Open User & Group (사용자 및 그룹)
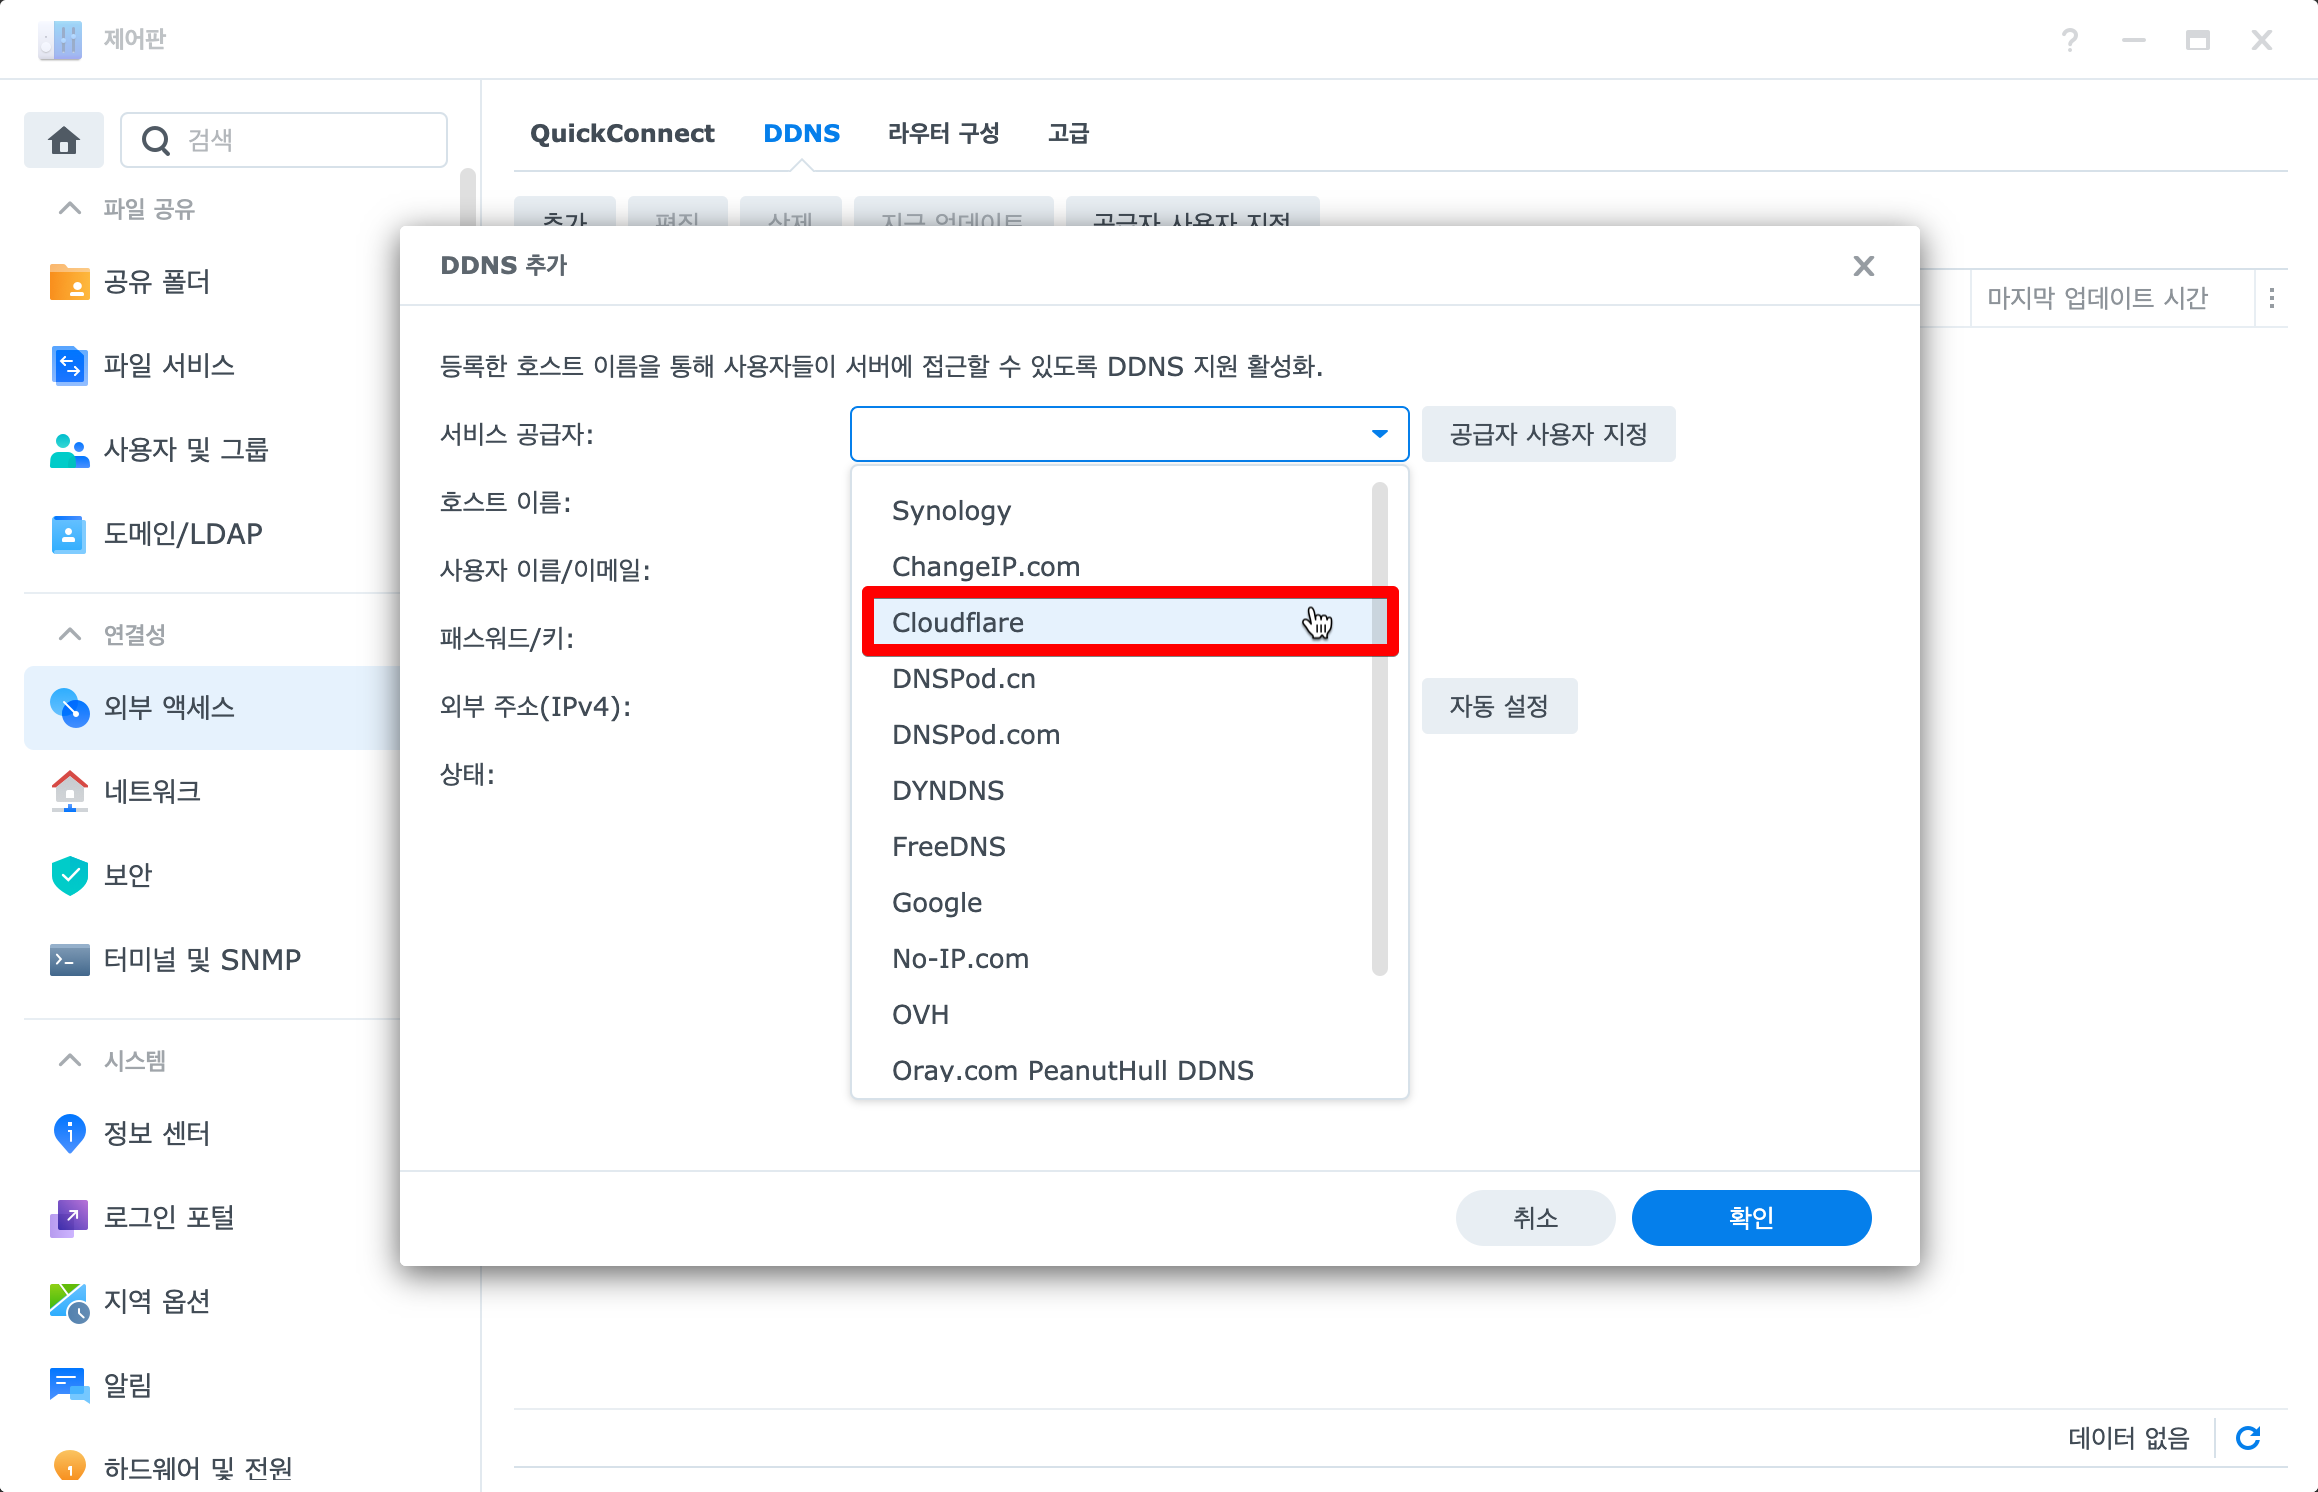This screenshot has width=2318, height=1492. [185, 450]
